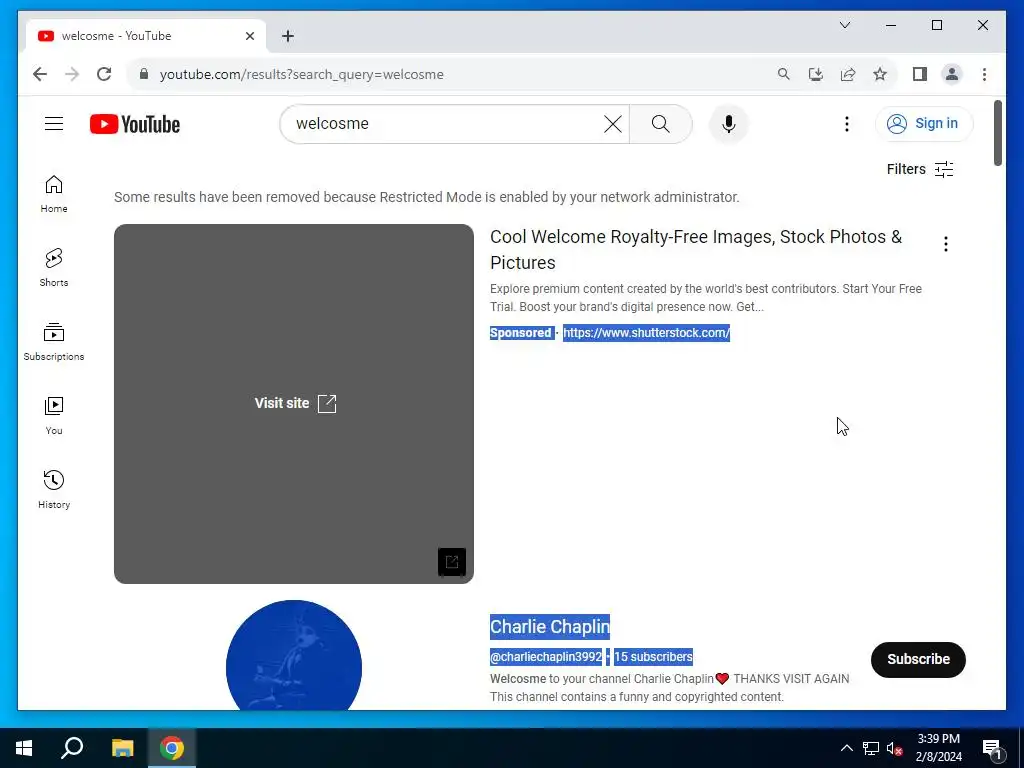Click Chrome in the taskbar
Image resolution: width=1024 pixels, height=768 pixels.
(172, 748)
